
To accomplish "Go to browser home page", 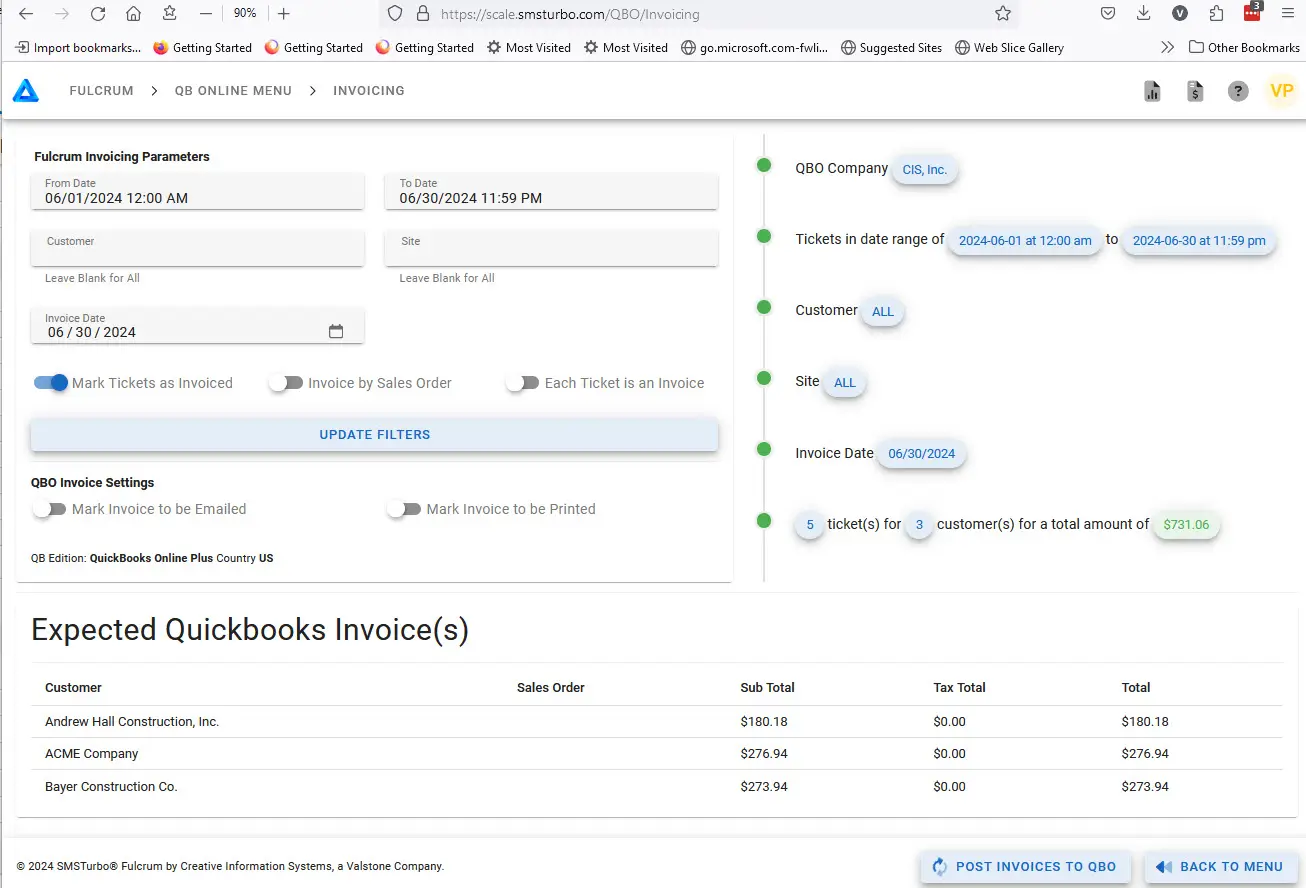I will 133,14.
